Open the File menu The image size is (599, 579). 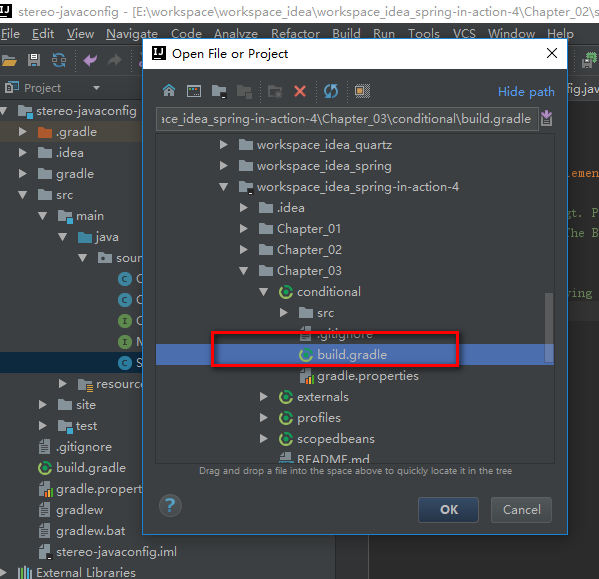click(10, 34)
